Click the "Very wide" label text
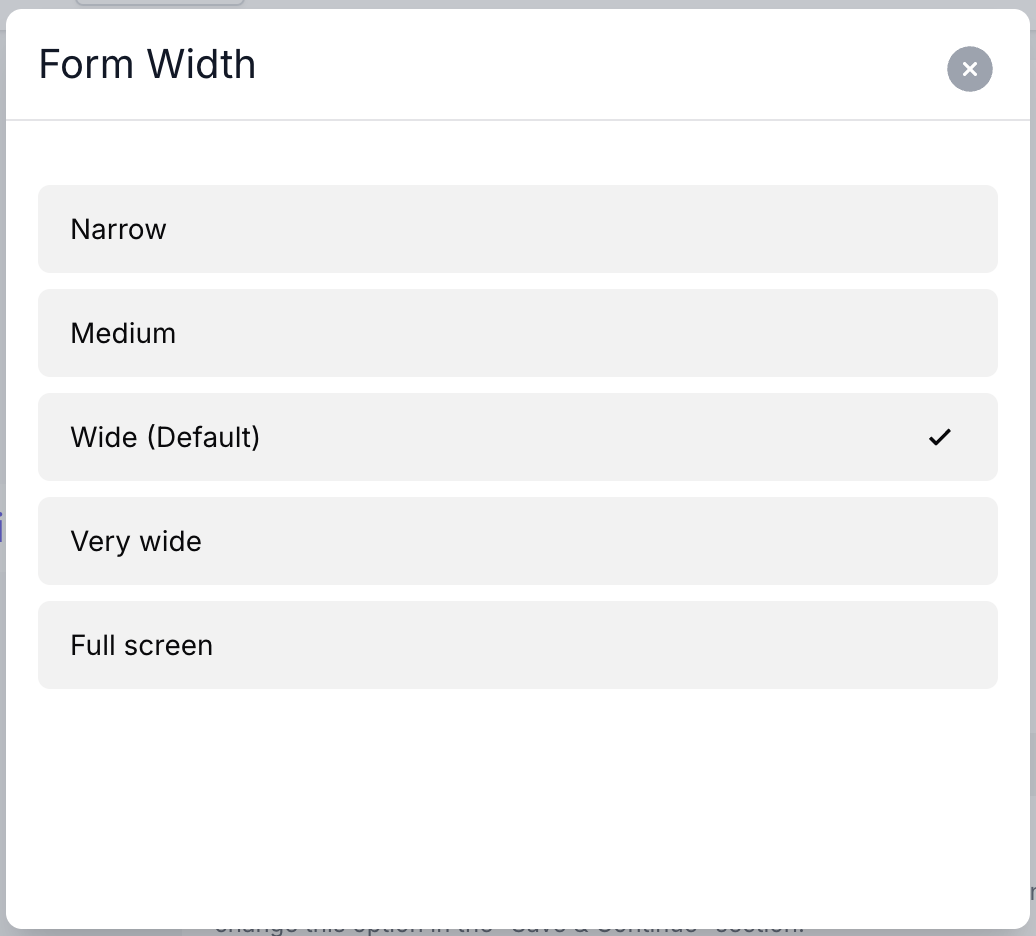The height and width of the screenshot is (936, 1036). coord(136,541)
